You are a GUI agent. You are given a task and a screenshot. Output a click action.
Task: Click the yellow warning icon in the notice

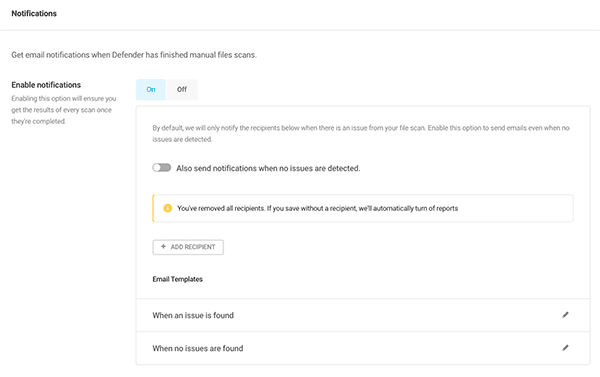click(x=167, y=208)
